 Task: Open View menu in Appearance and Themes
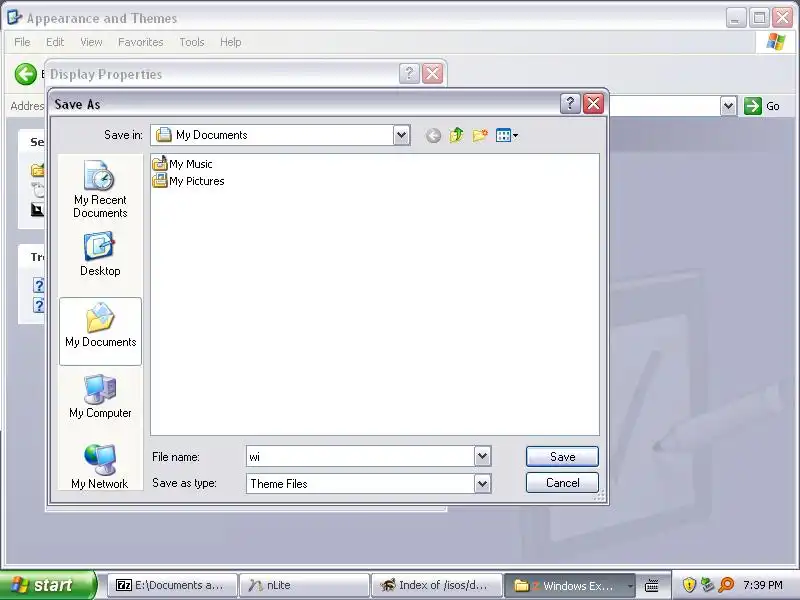(x=91, y=42)
